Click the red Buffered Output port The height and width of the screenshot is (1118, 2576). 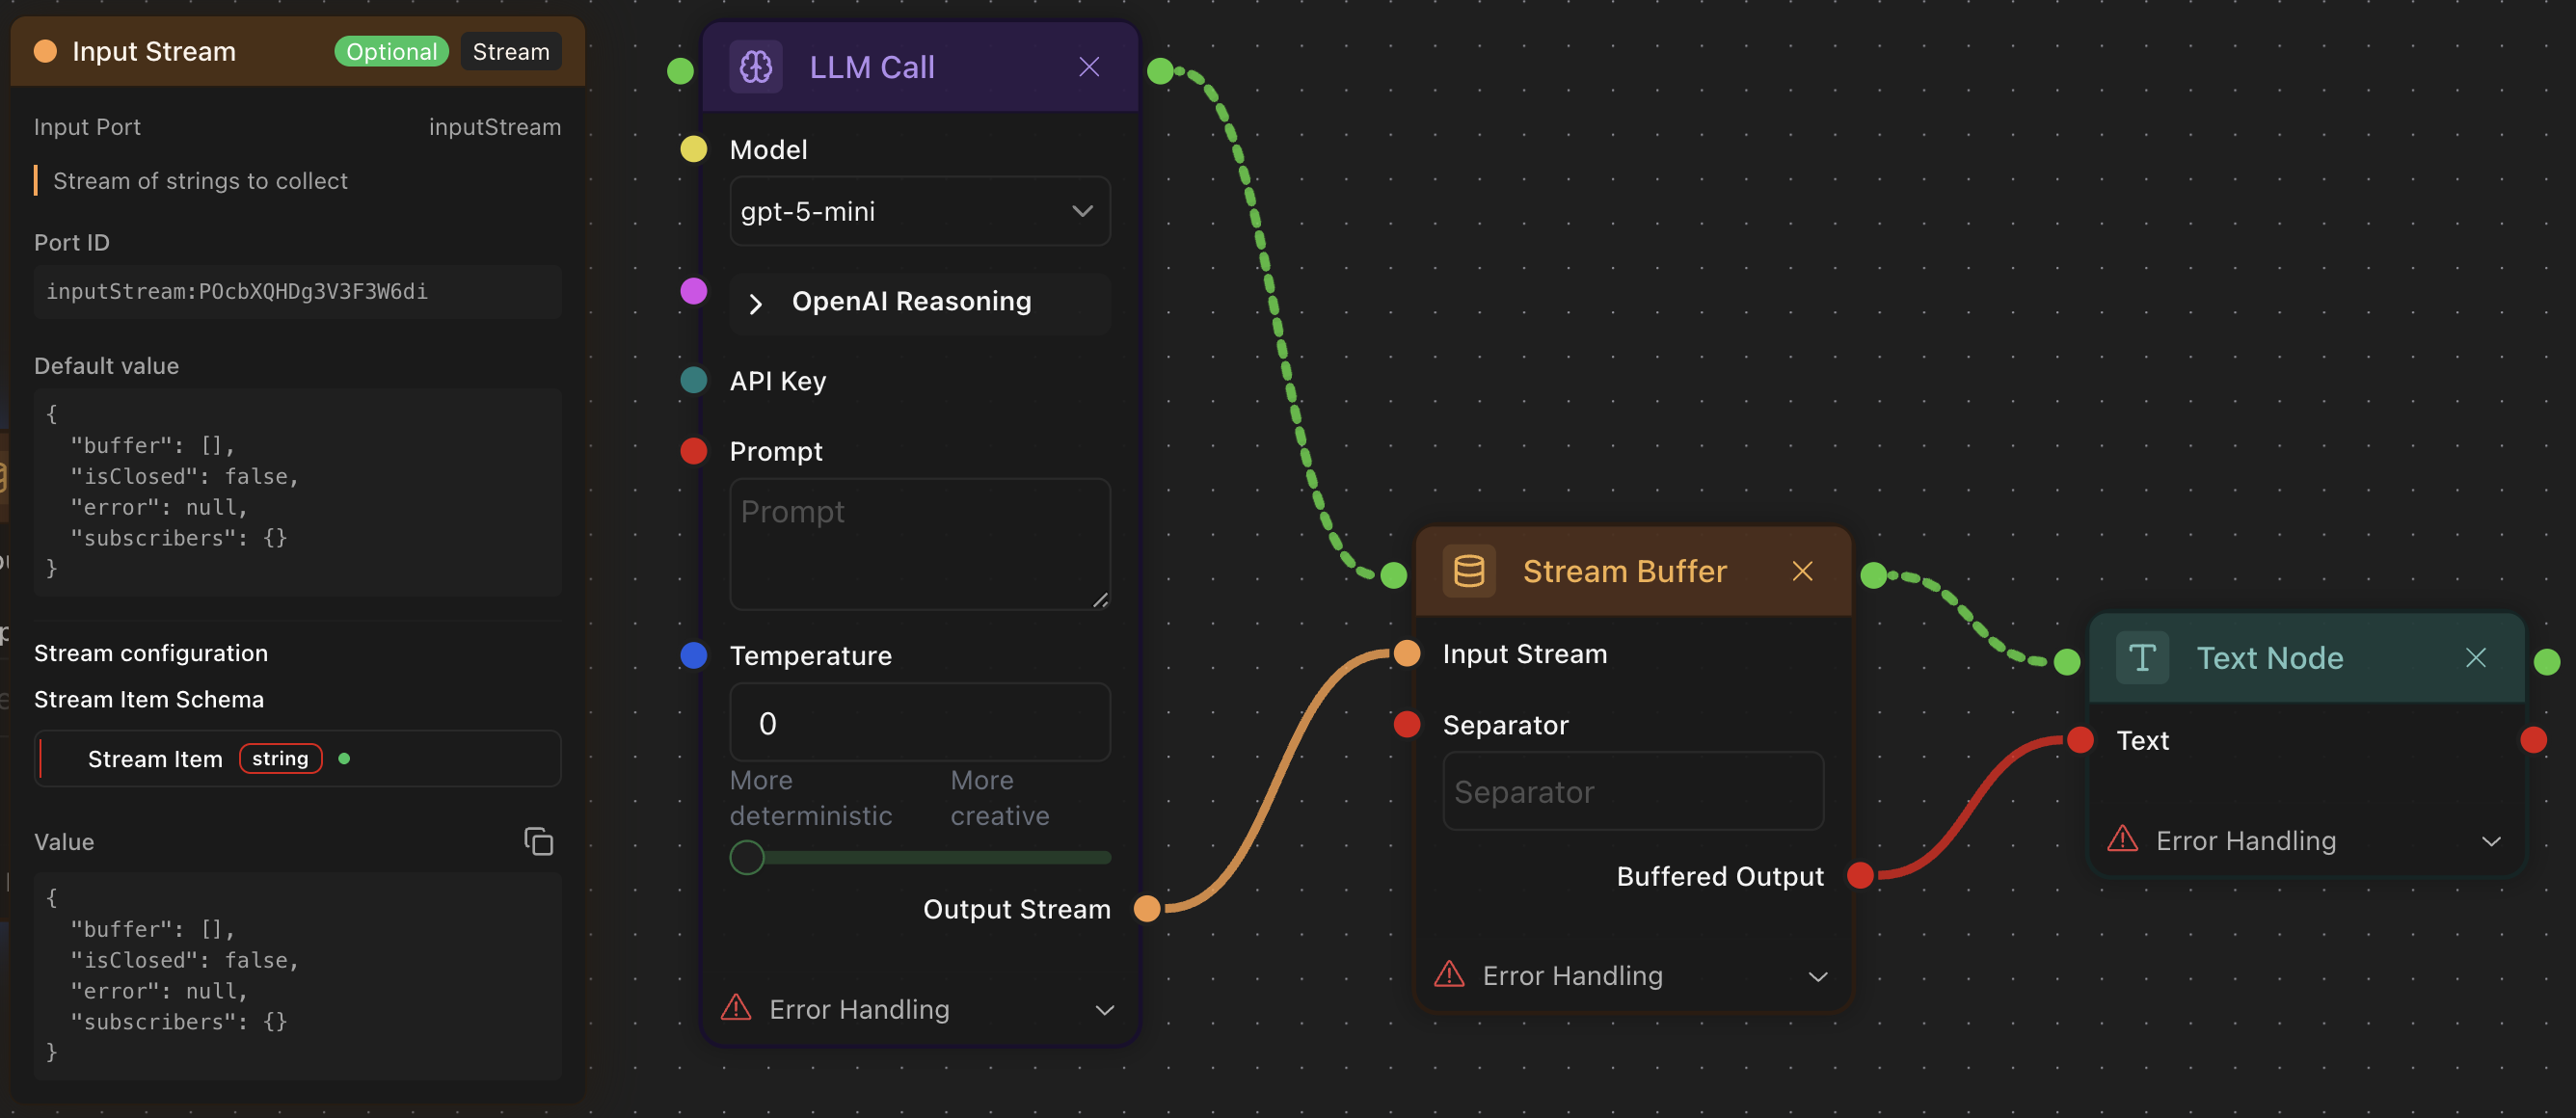tap(1860, 876)
